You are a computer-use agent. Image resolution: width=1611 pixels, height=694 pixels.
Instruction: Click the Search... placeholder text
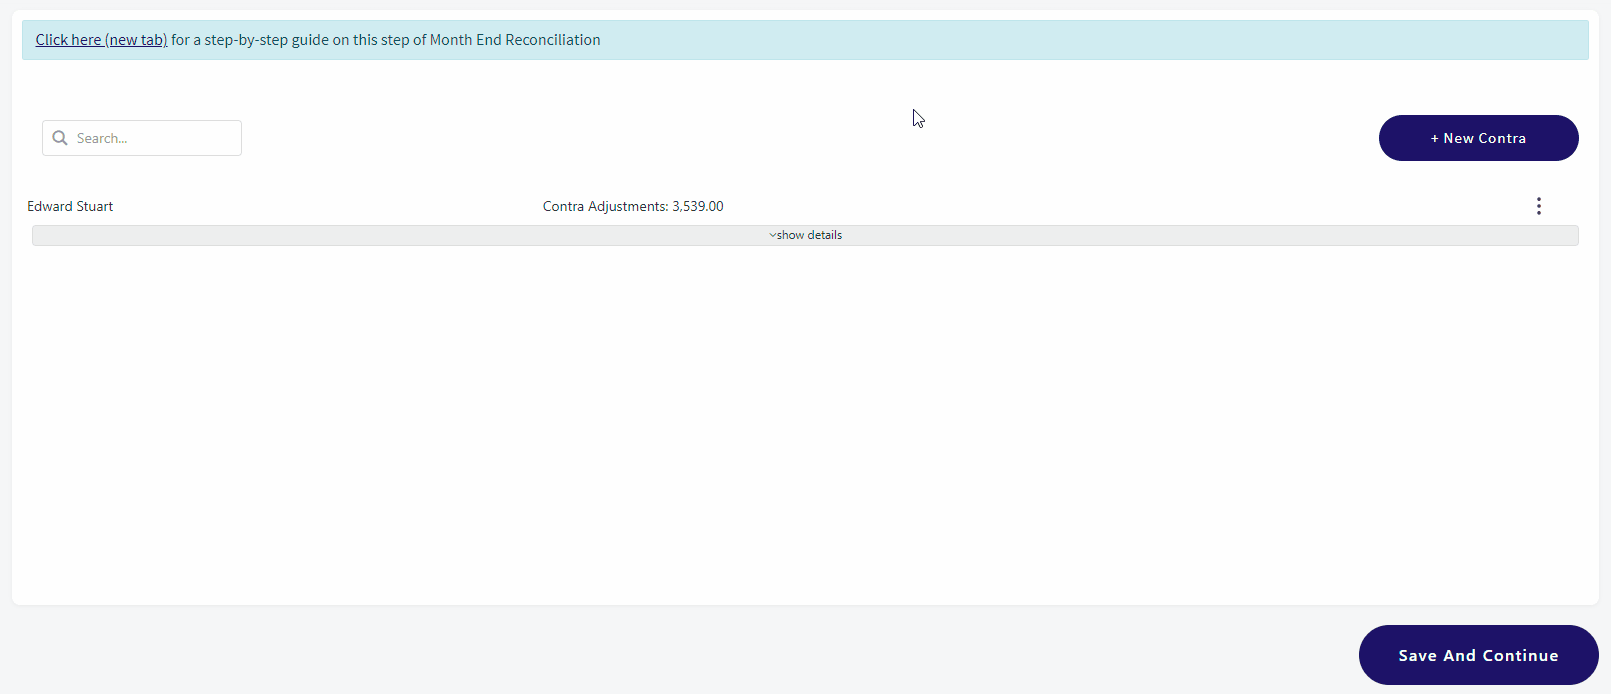(x=102, y=138)
